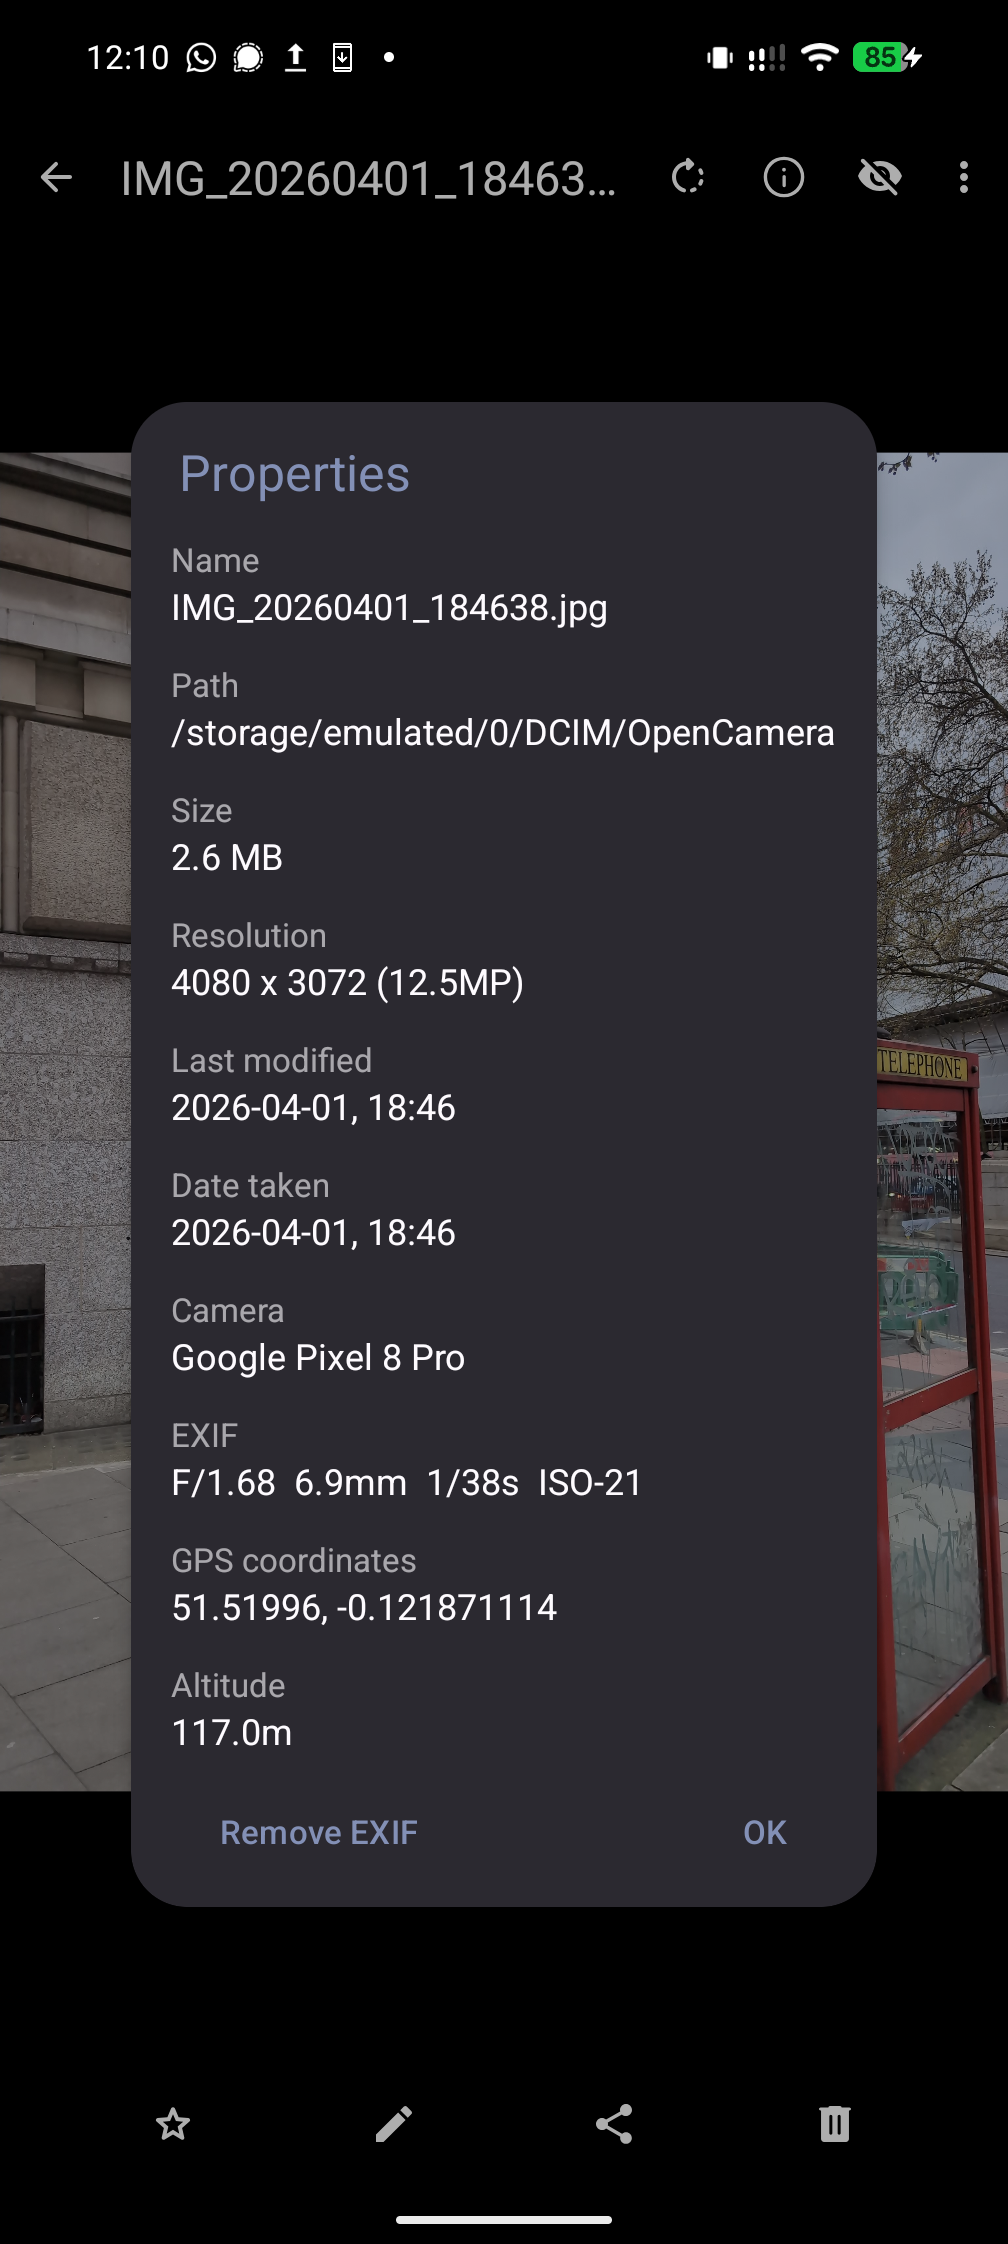Toggle the hide-file crossed eye icon
Screen dimensions: 1008x2244
point(880,178)
